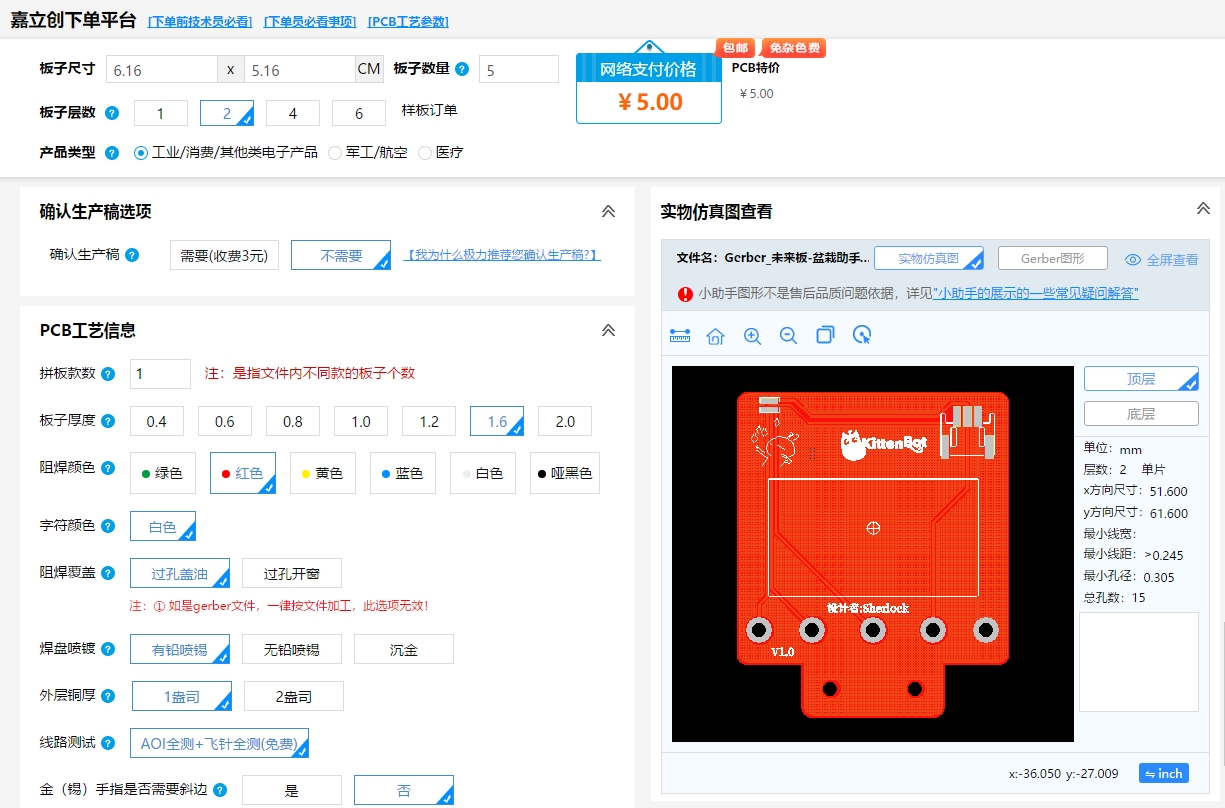Zoom in with the magnifier plus icon
This screenshot has height=808, width=1225.
752,336
